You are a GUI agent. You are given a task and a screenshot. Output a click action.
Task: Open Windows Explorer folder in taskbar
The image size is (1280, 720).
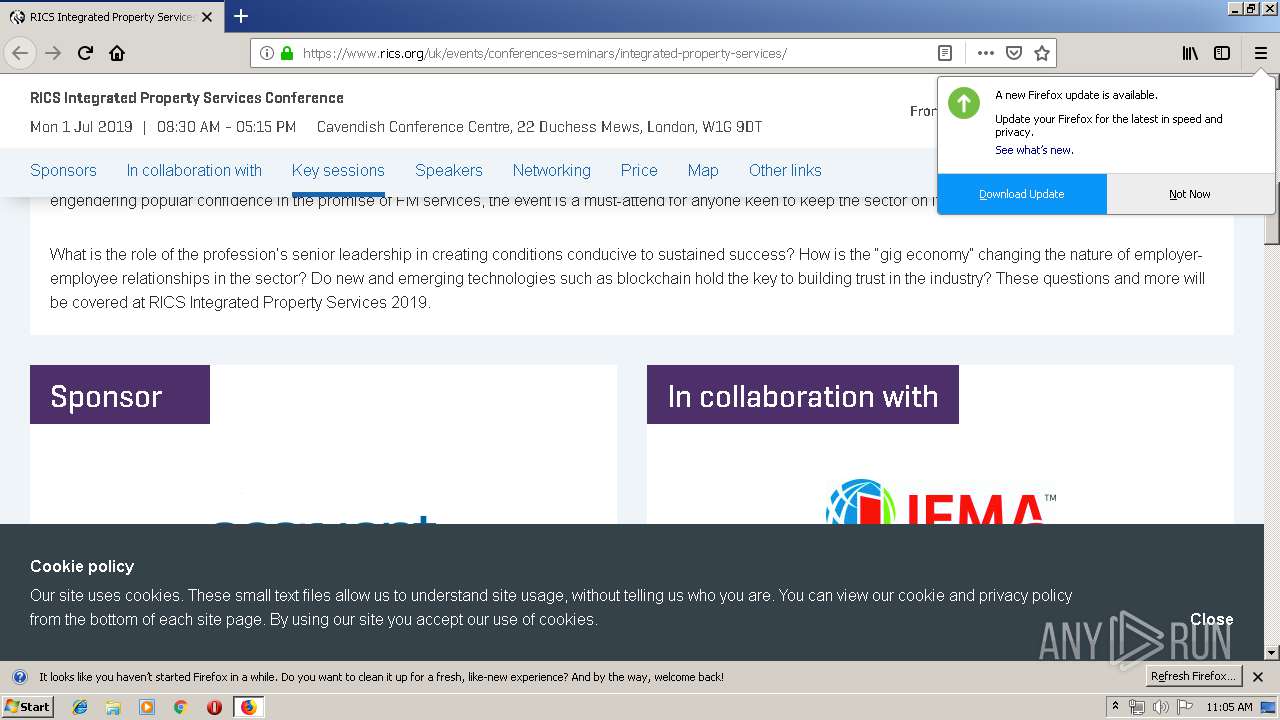coord(113,707)
